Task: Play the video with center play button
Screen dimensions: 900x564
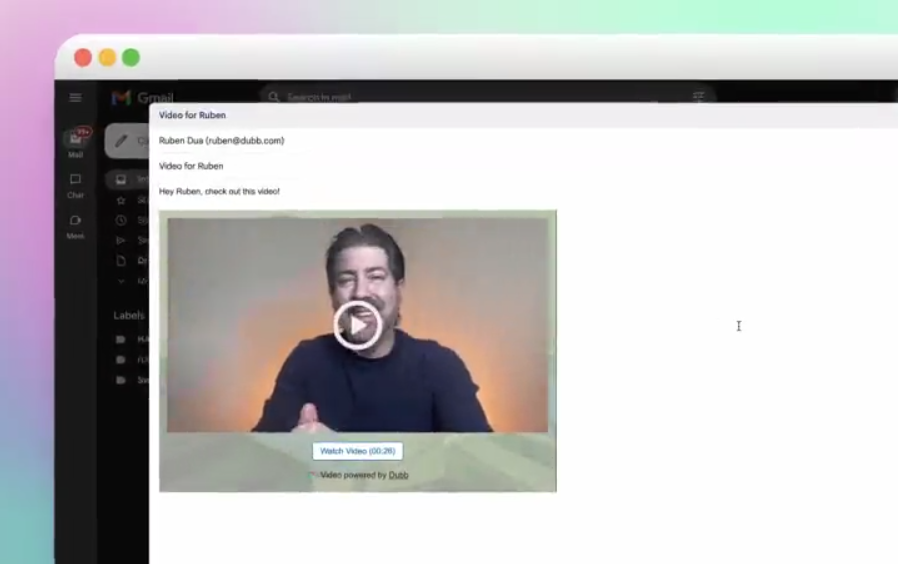Action: [x=357, y=325]
